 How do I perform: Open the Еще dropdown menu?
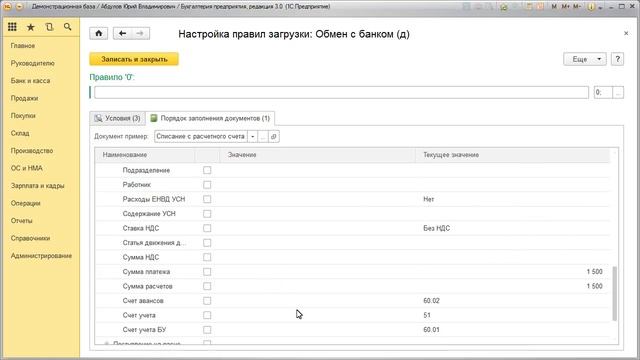click(585, 59)
